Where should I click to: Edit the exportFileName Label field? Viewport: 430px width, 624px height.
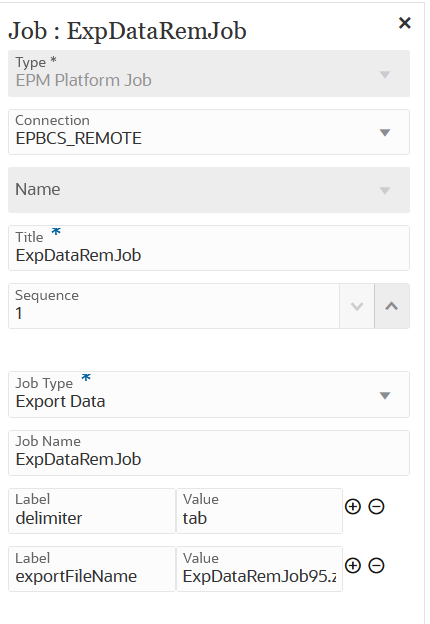coord(92,569)
